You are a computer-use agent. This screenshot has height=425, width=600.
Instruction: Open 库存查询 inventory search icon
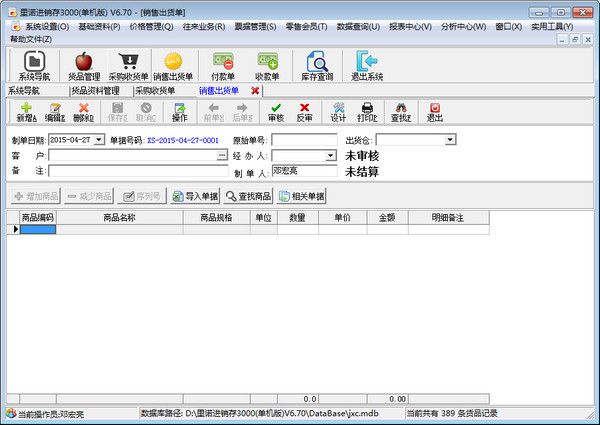point(317,65)
